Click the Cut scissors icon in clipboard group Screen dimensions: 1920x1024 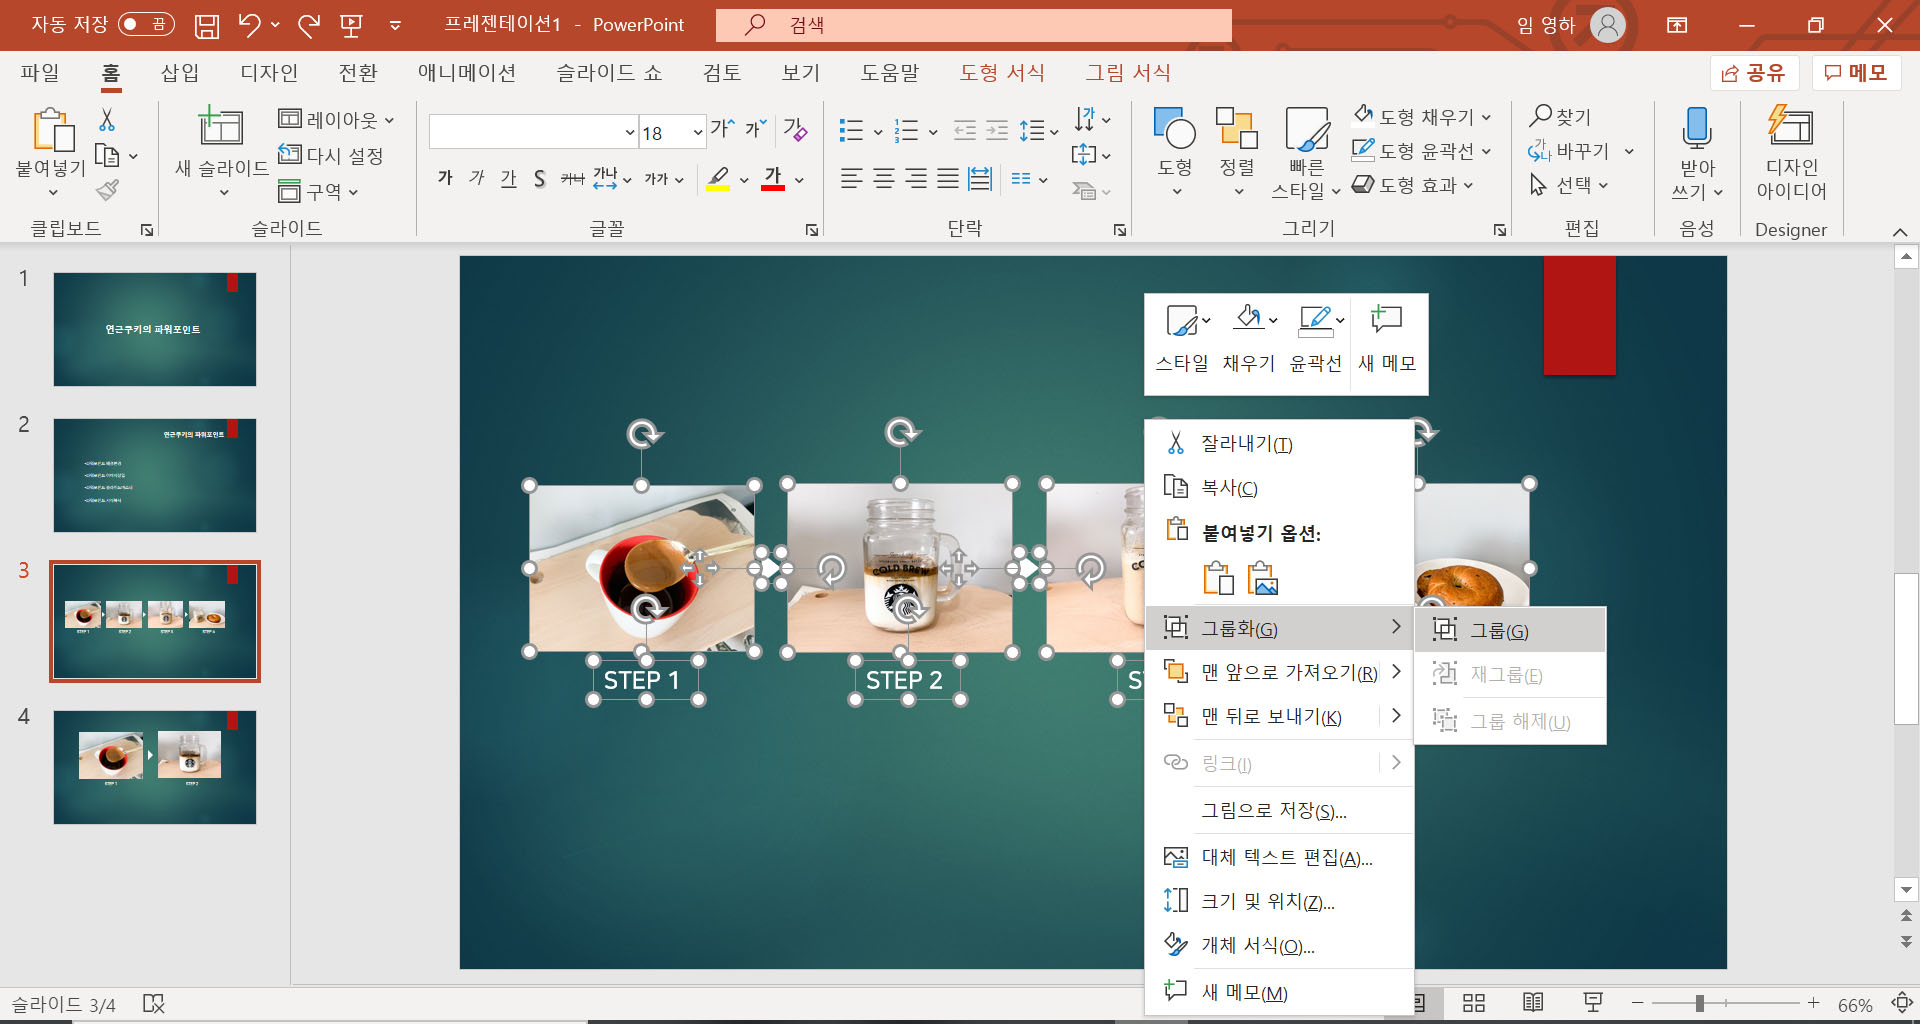107,120
